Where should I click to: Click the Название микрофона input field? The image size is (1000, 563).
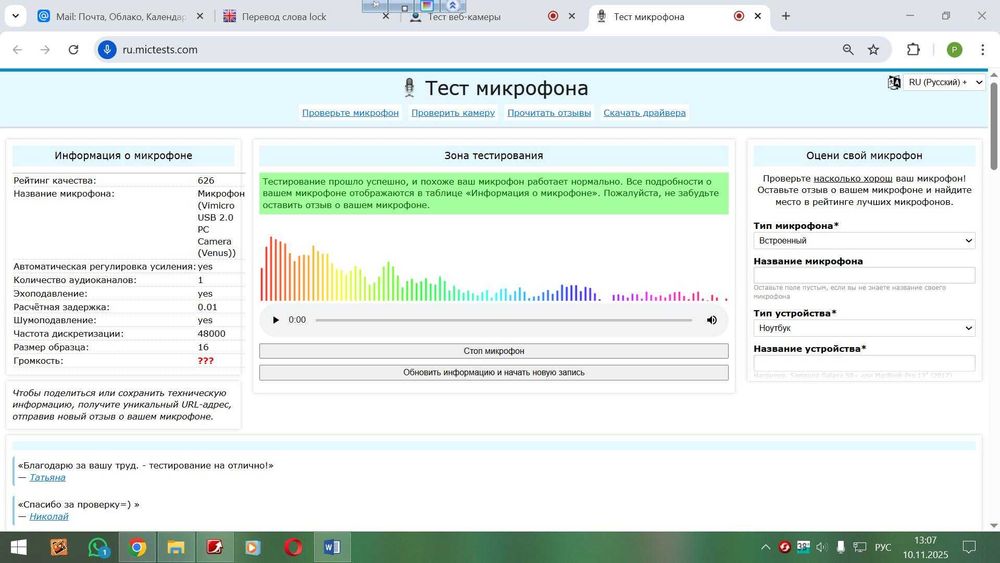(x=864, y=275)
